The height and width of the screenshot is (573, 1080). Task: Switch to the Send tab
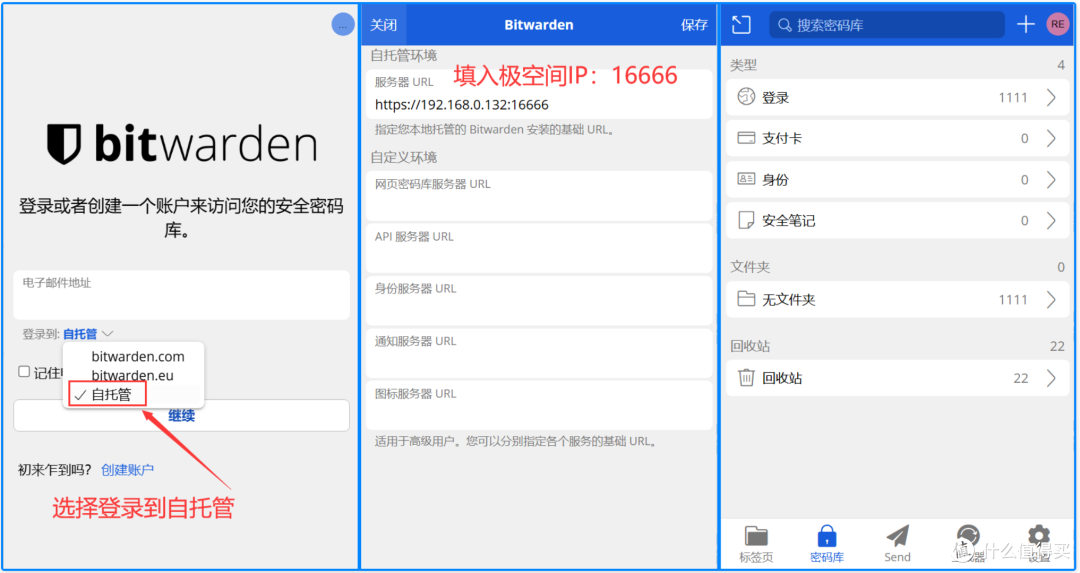[897, 544]
